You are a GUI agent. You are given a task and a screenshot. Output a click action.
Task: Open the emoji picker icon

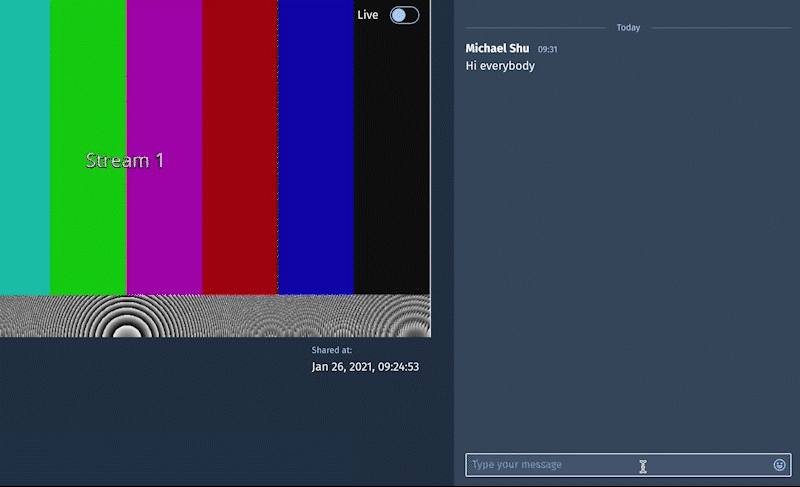tap(779, 465)
